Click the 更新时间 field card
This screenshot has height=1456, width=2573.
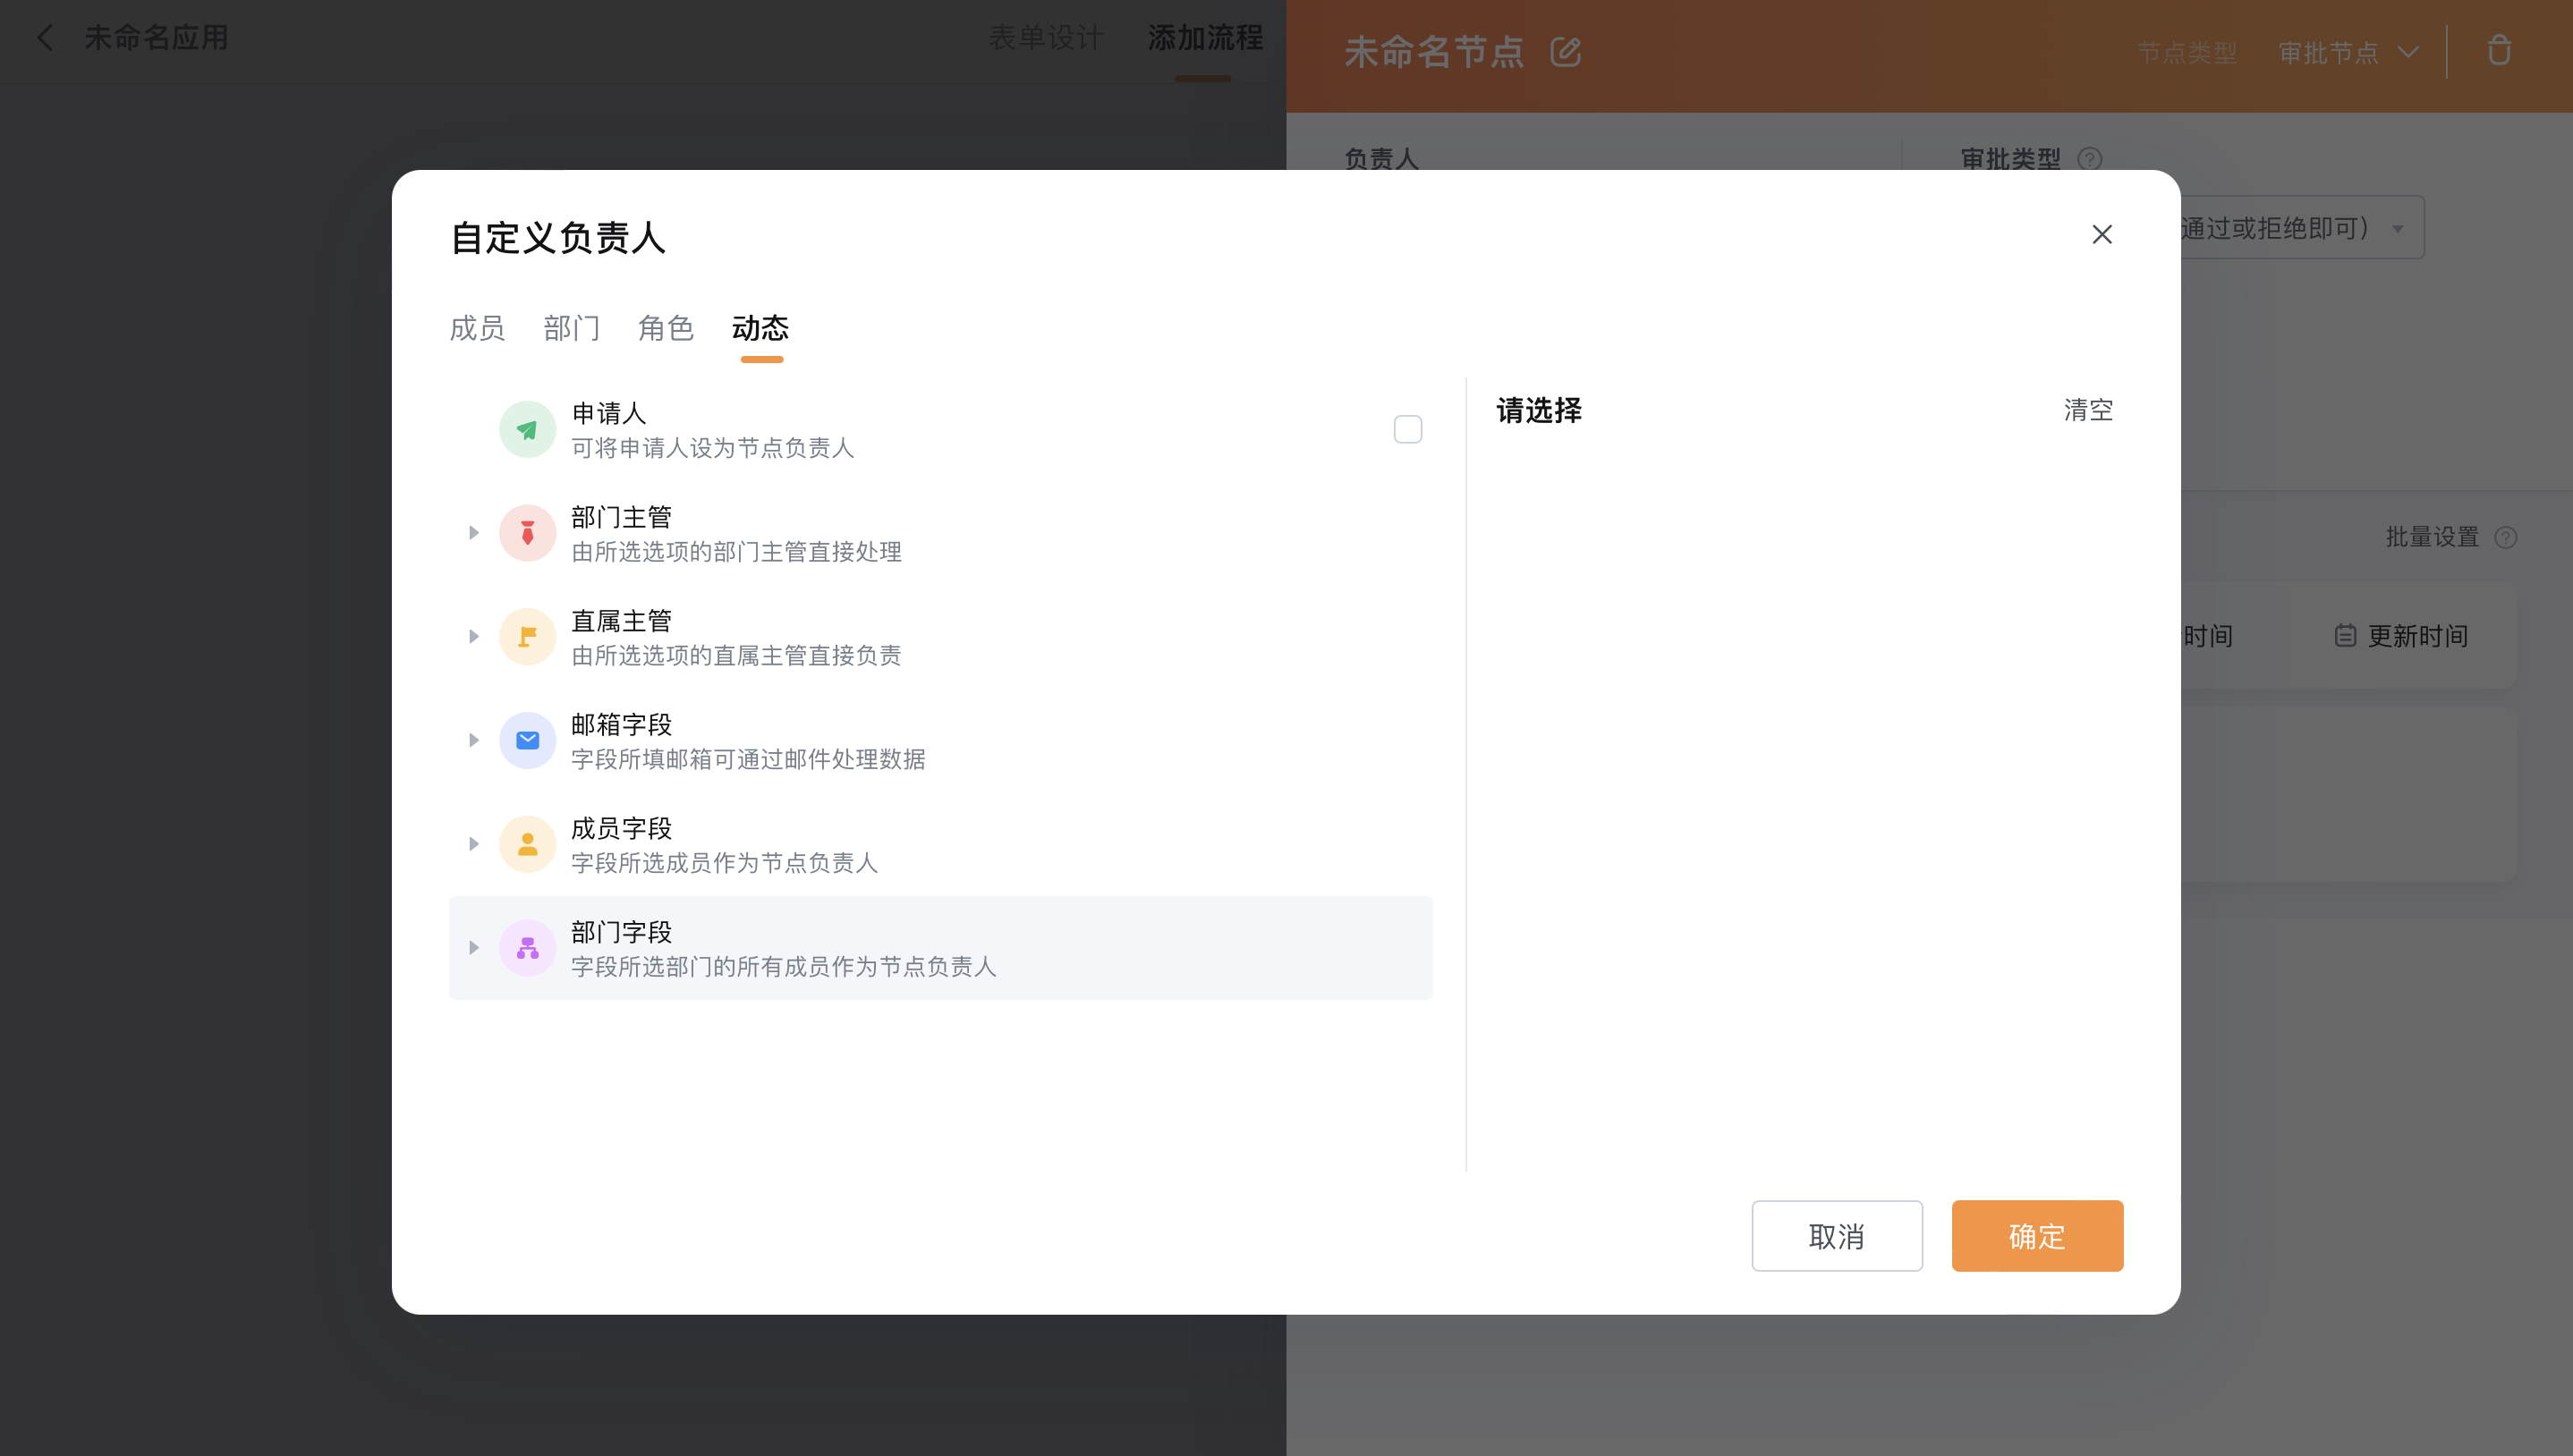pyautogui.click(x=2400, y=636)
